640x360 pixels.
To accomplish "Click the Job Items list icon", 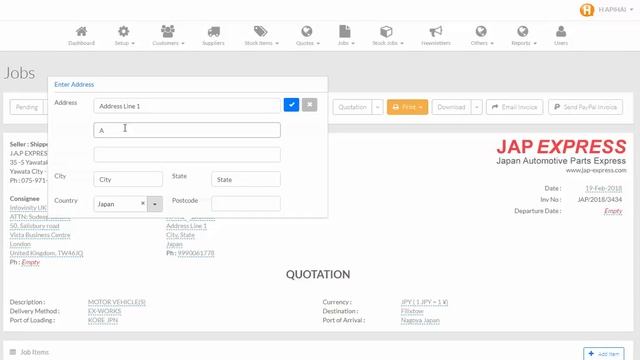I will pos(13,352).
